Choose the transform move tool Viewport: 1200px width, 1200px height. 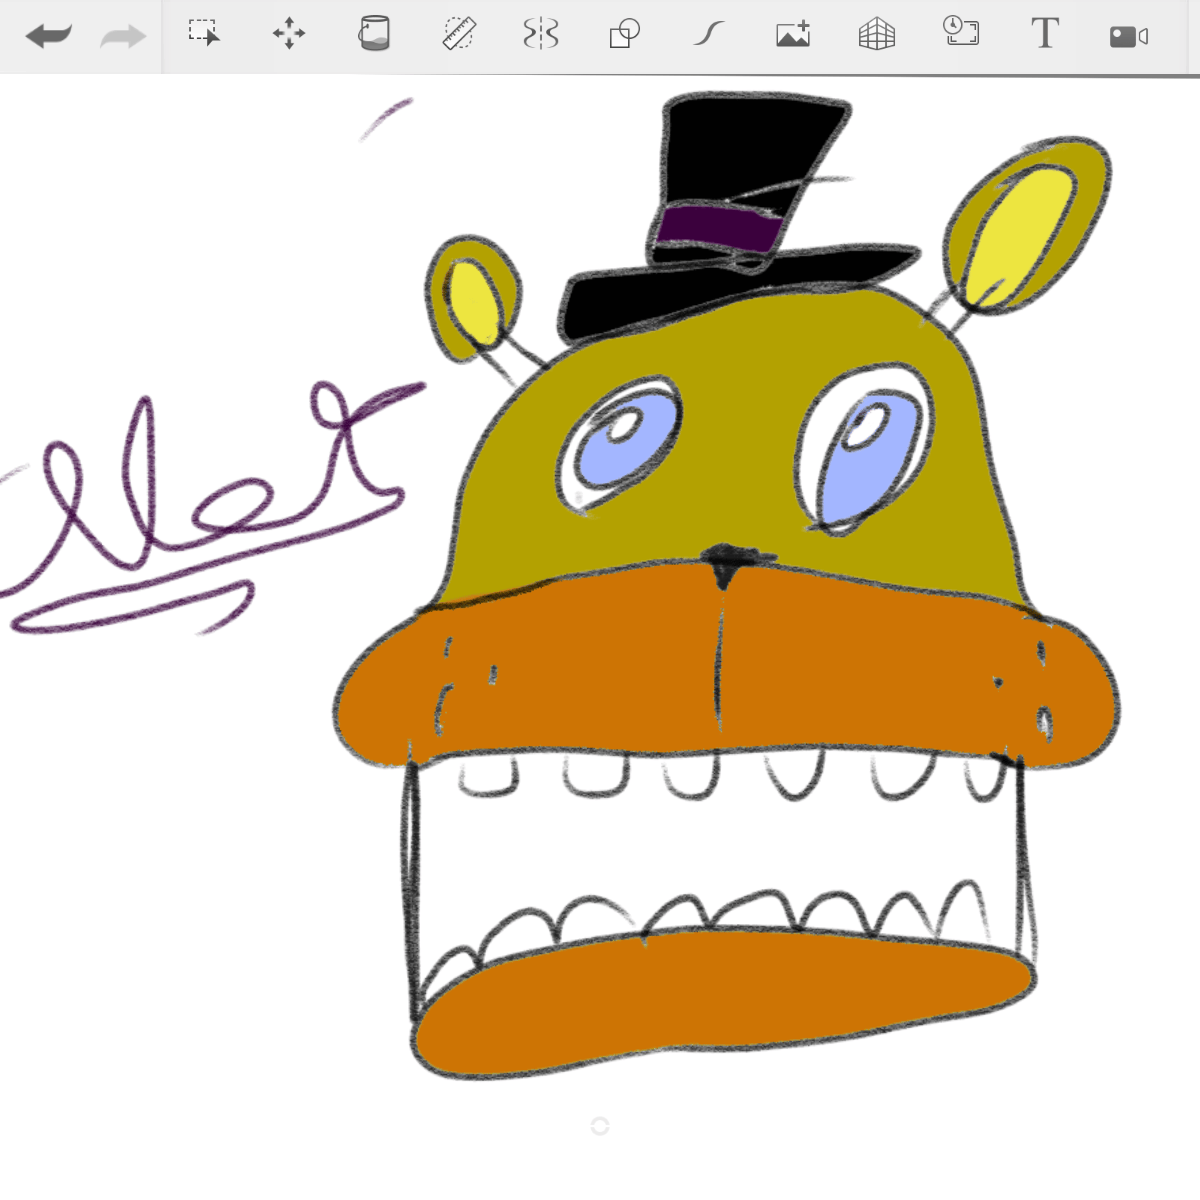click(289, 34)
